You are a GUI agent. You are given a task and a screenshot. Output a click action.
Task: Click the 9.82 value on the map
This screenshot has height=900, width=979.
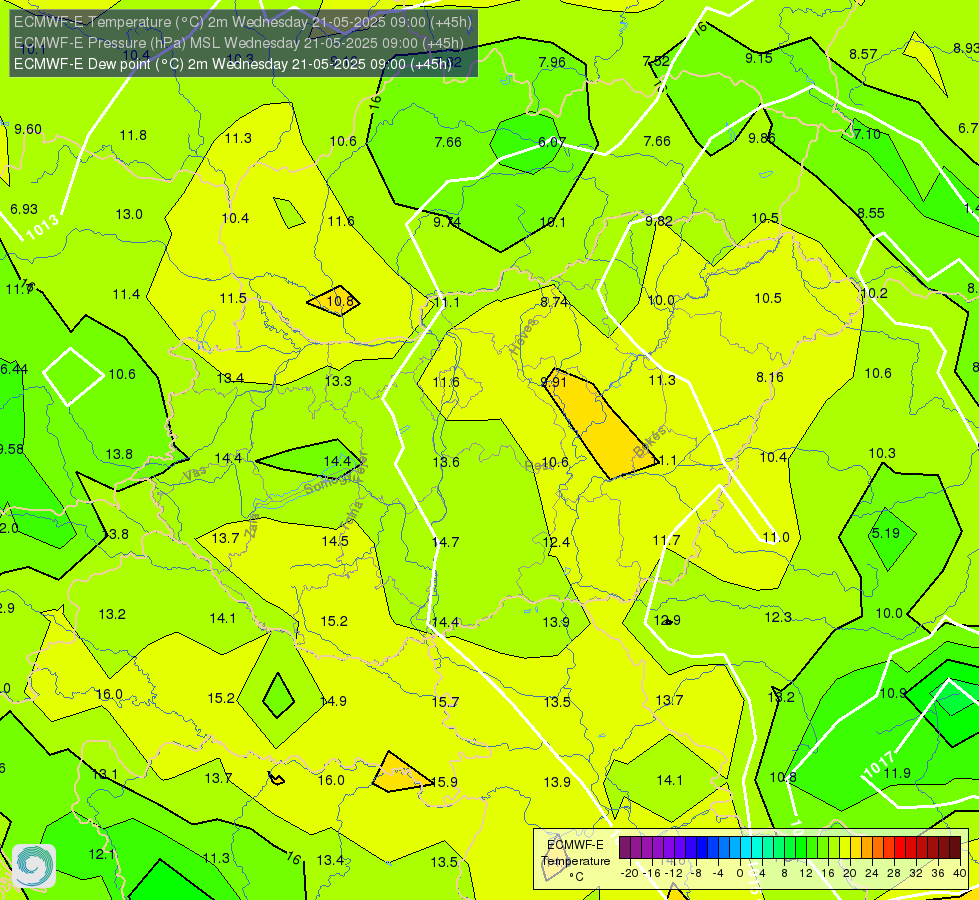[x=659, y=221]
